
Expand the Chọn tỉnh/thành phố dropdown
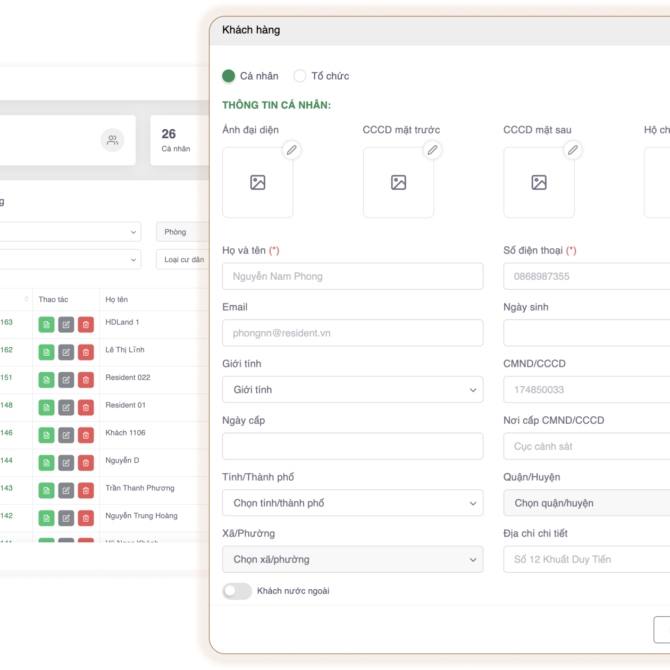pyautogui.click(x=352, y=503)
